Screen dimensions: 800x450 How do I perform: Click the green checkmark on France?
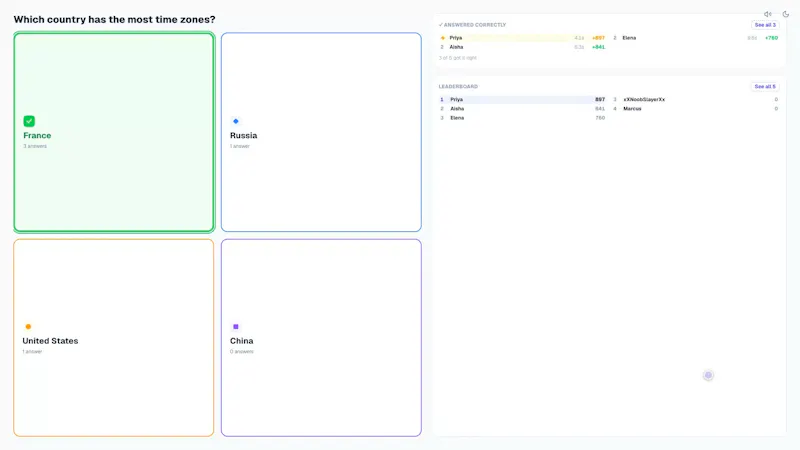(x=29, y=121)
